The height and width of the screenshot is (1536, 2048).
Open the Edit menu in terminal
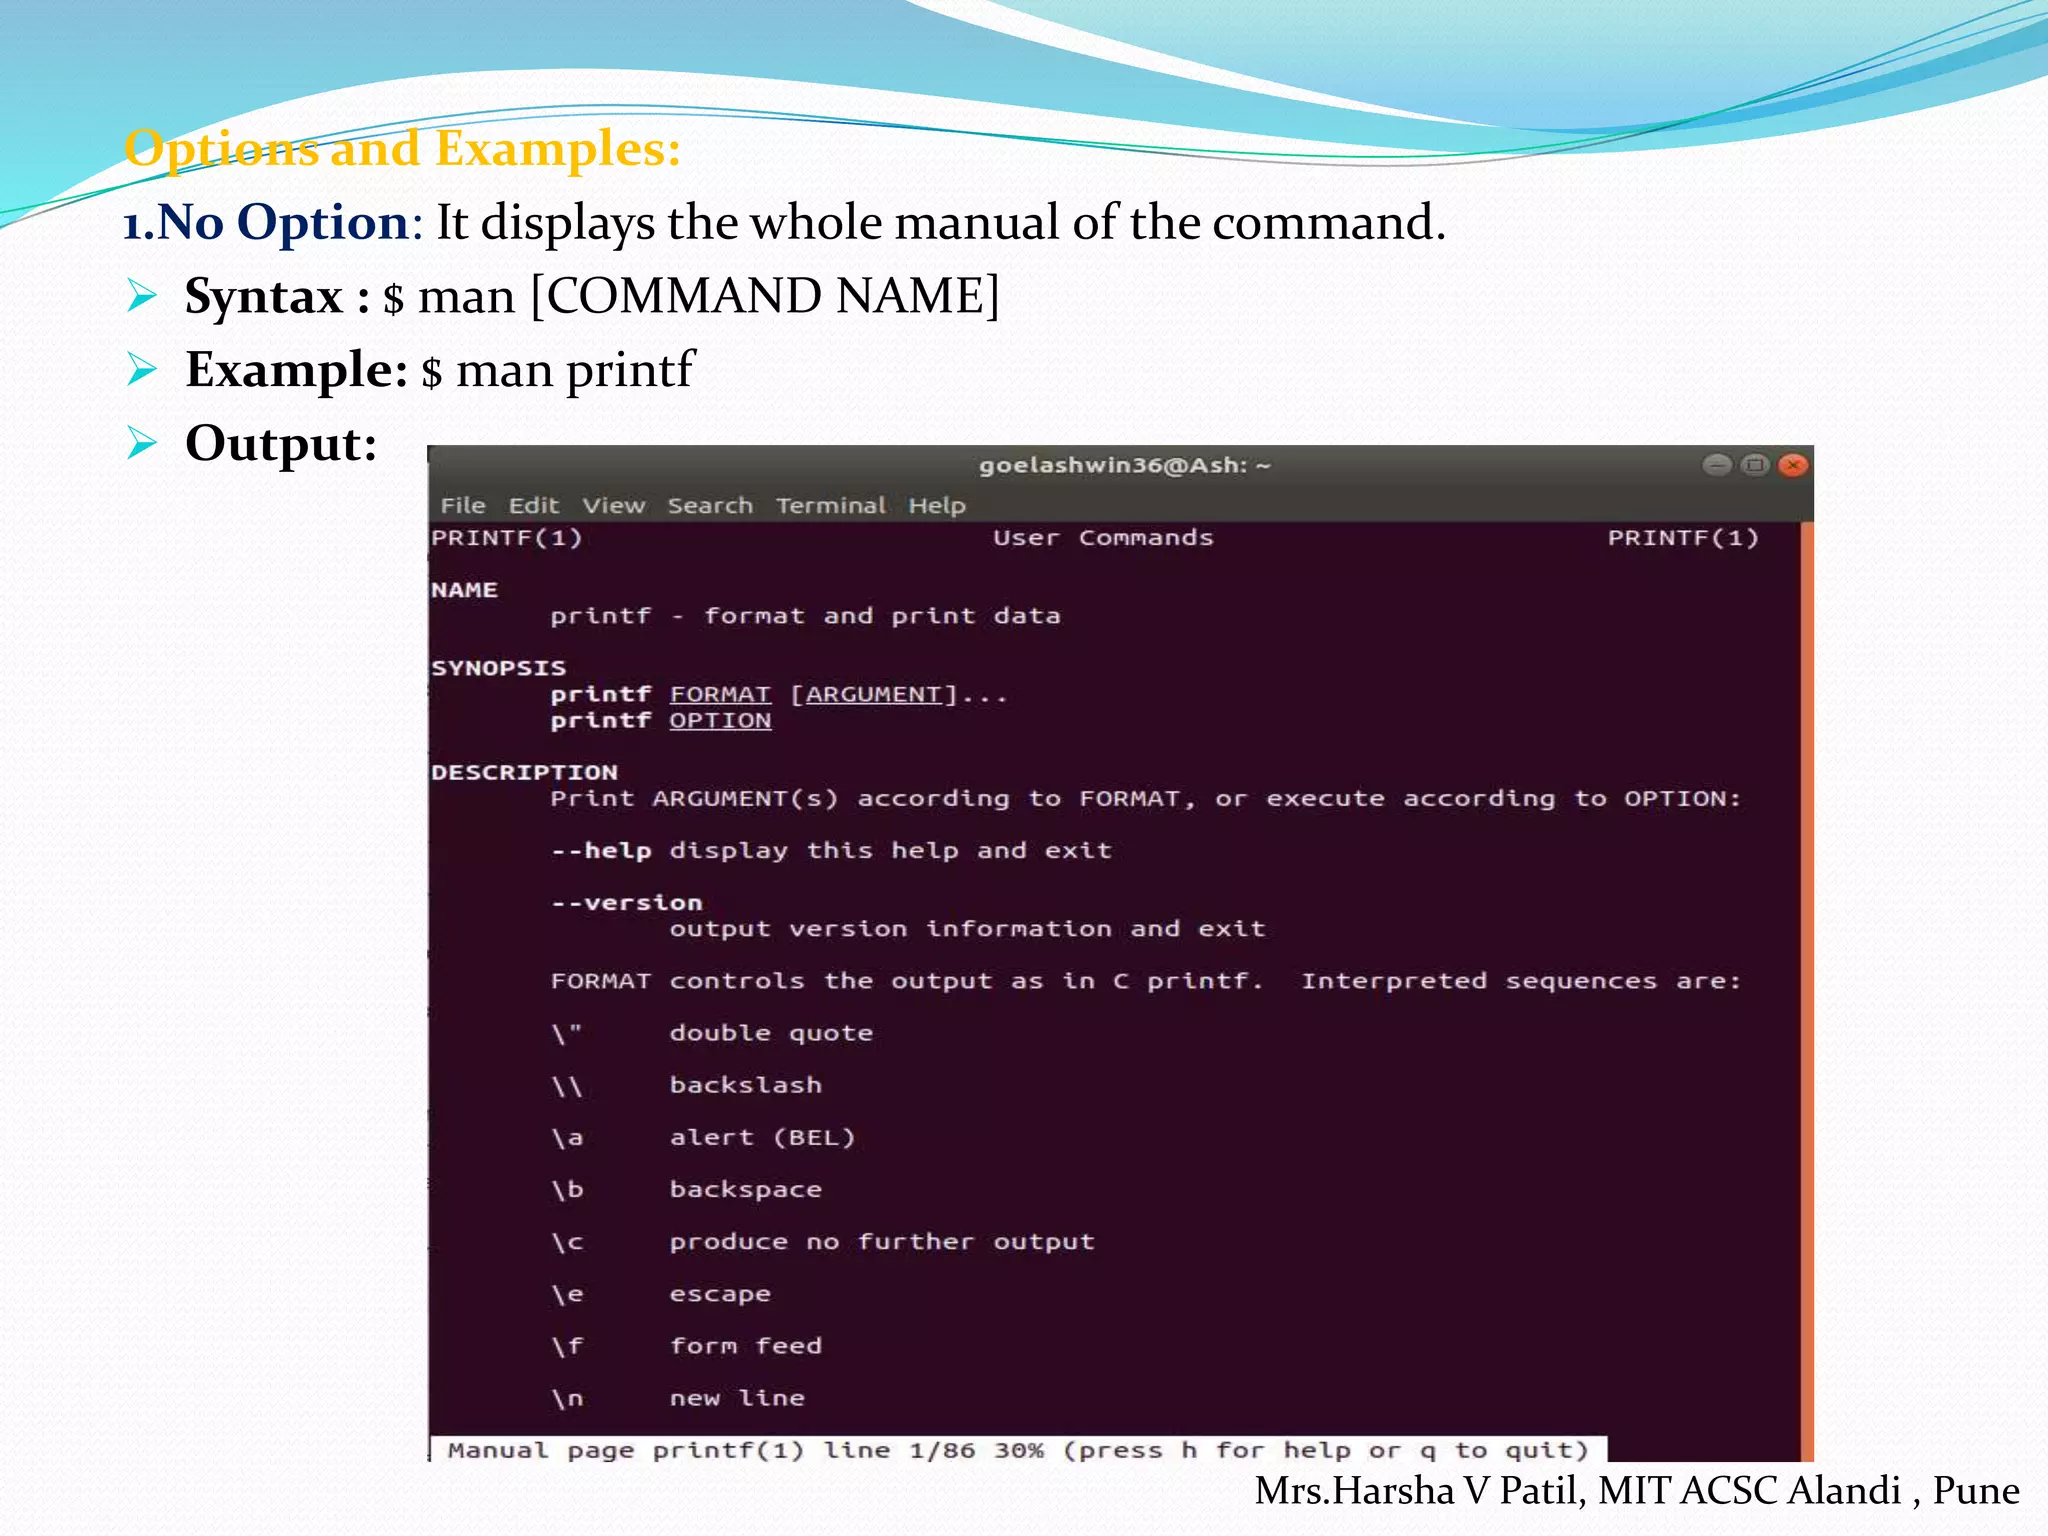point(533,506)
